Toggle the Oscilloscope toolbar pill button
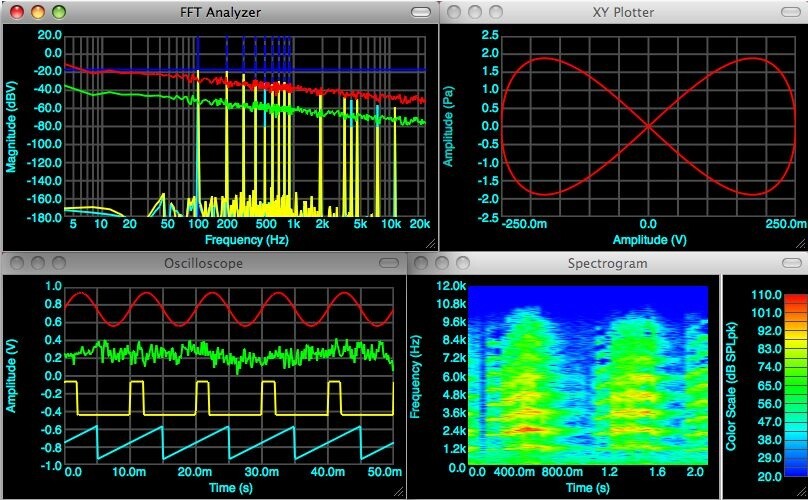 pos(389,263)
